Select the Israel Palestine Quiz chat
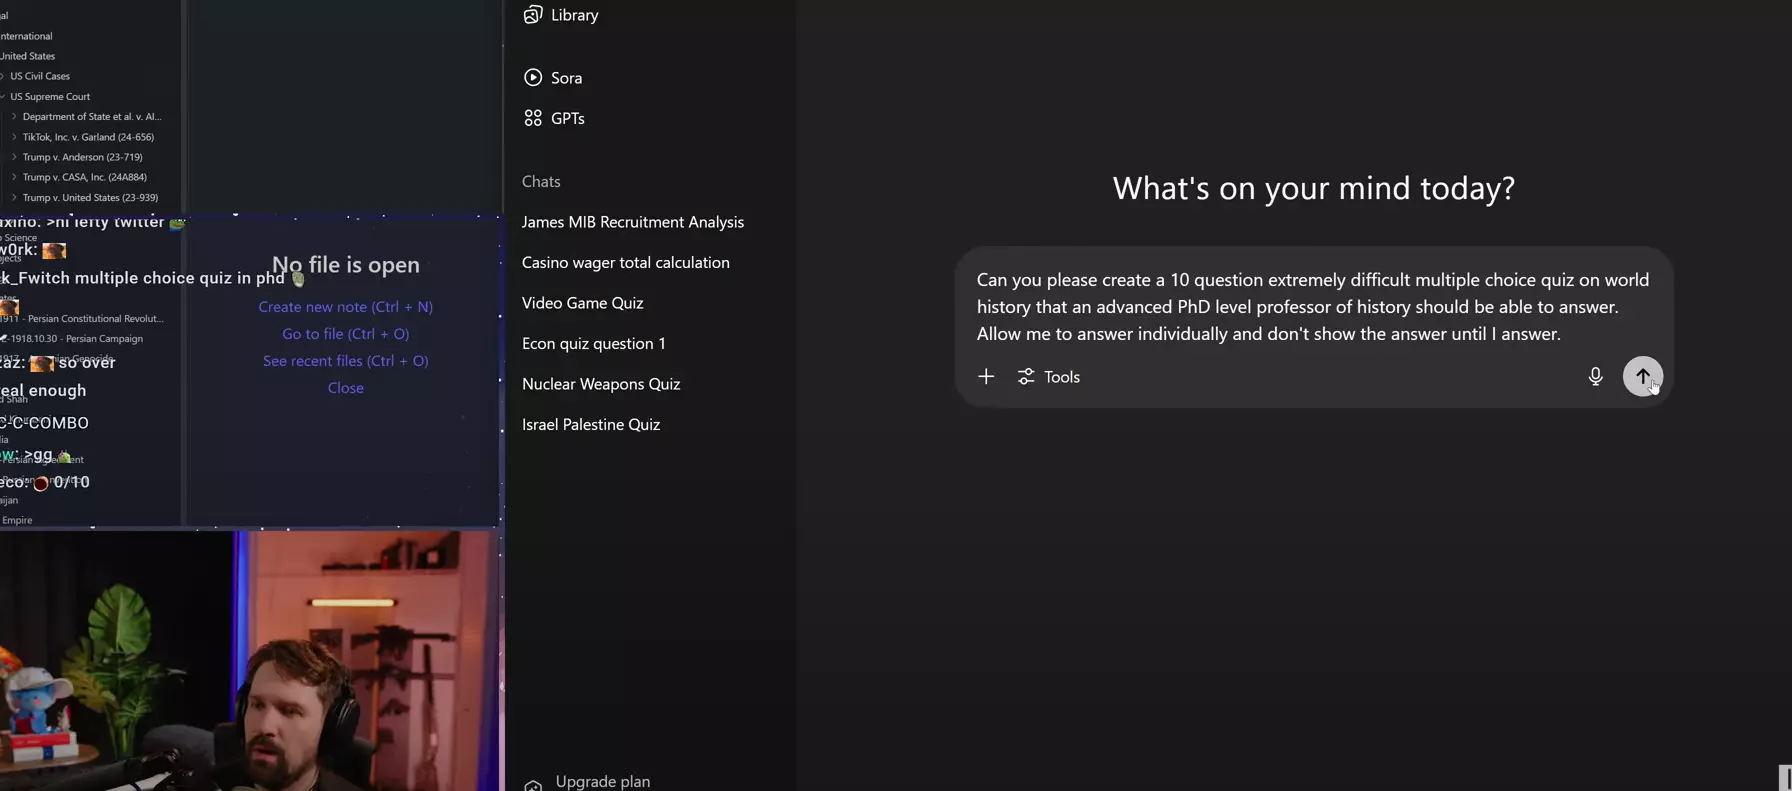The height and width of the screenshot is (791, 1792). 591,425
